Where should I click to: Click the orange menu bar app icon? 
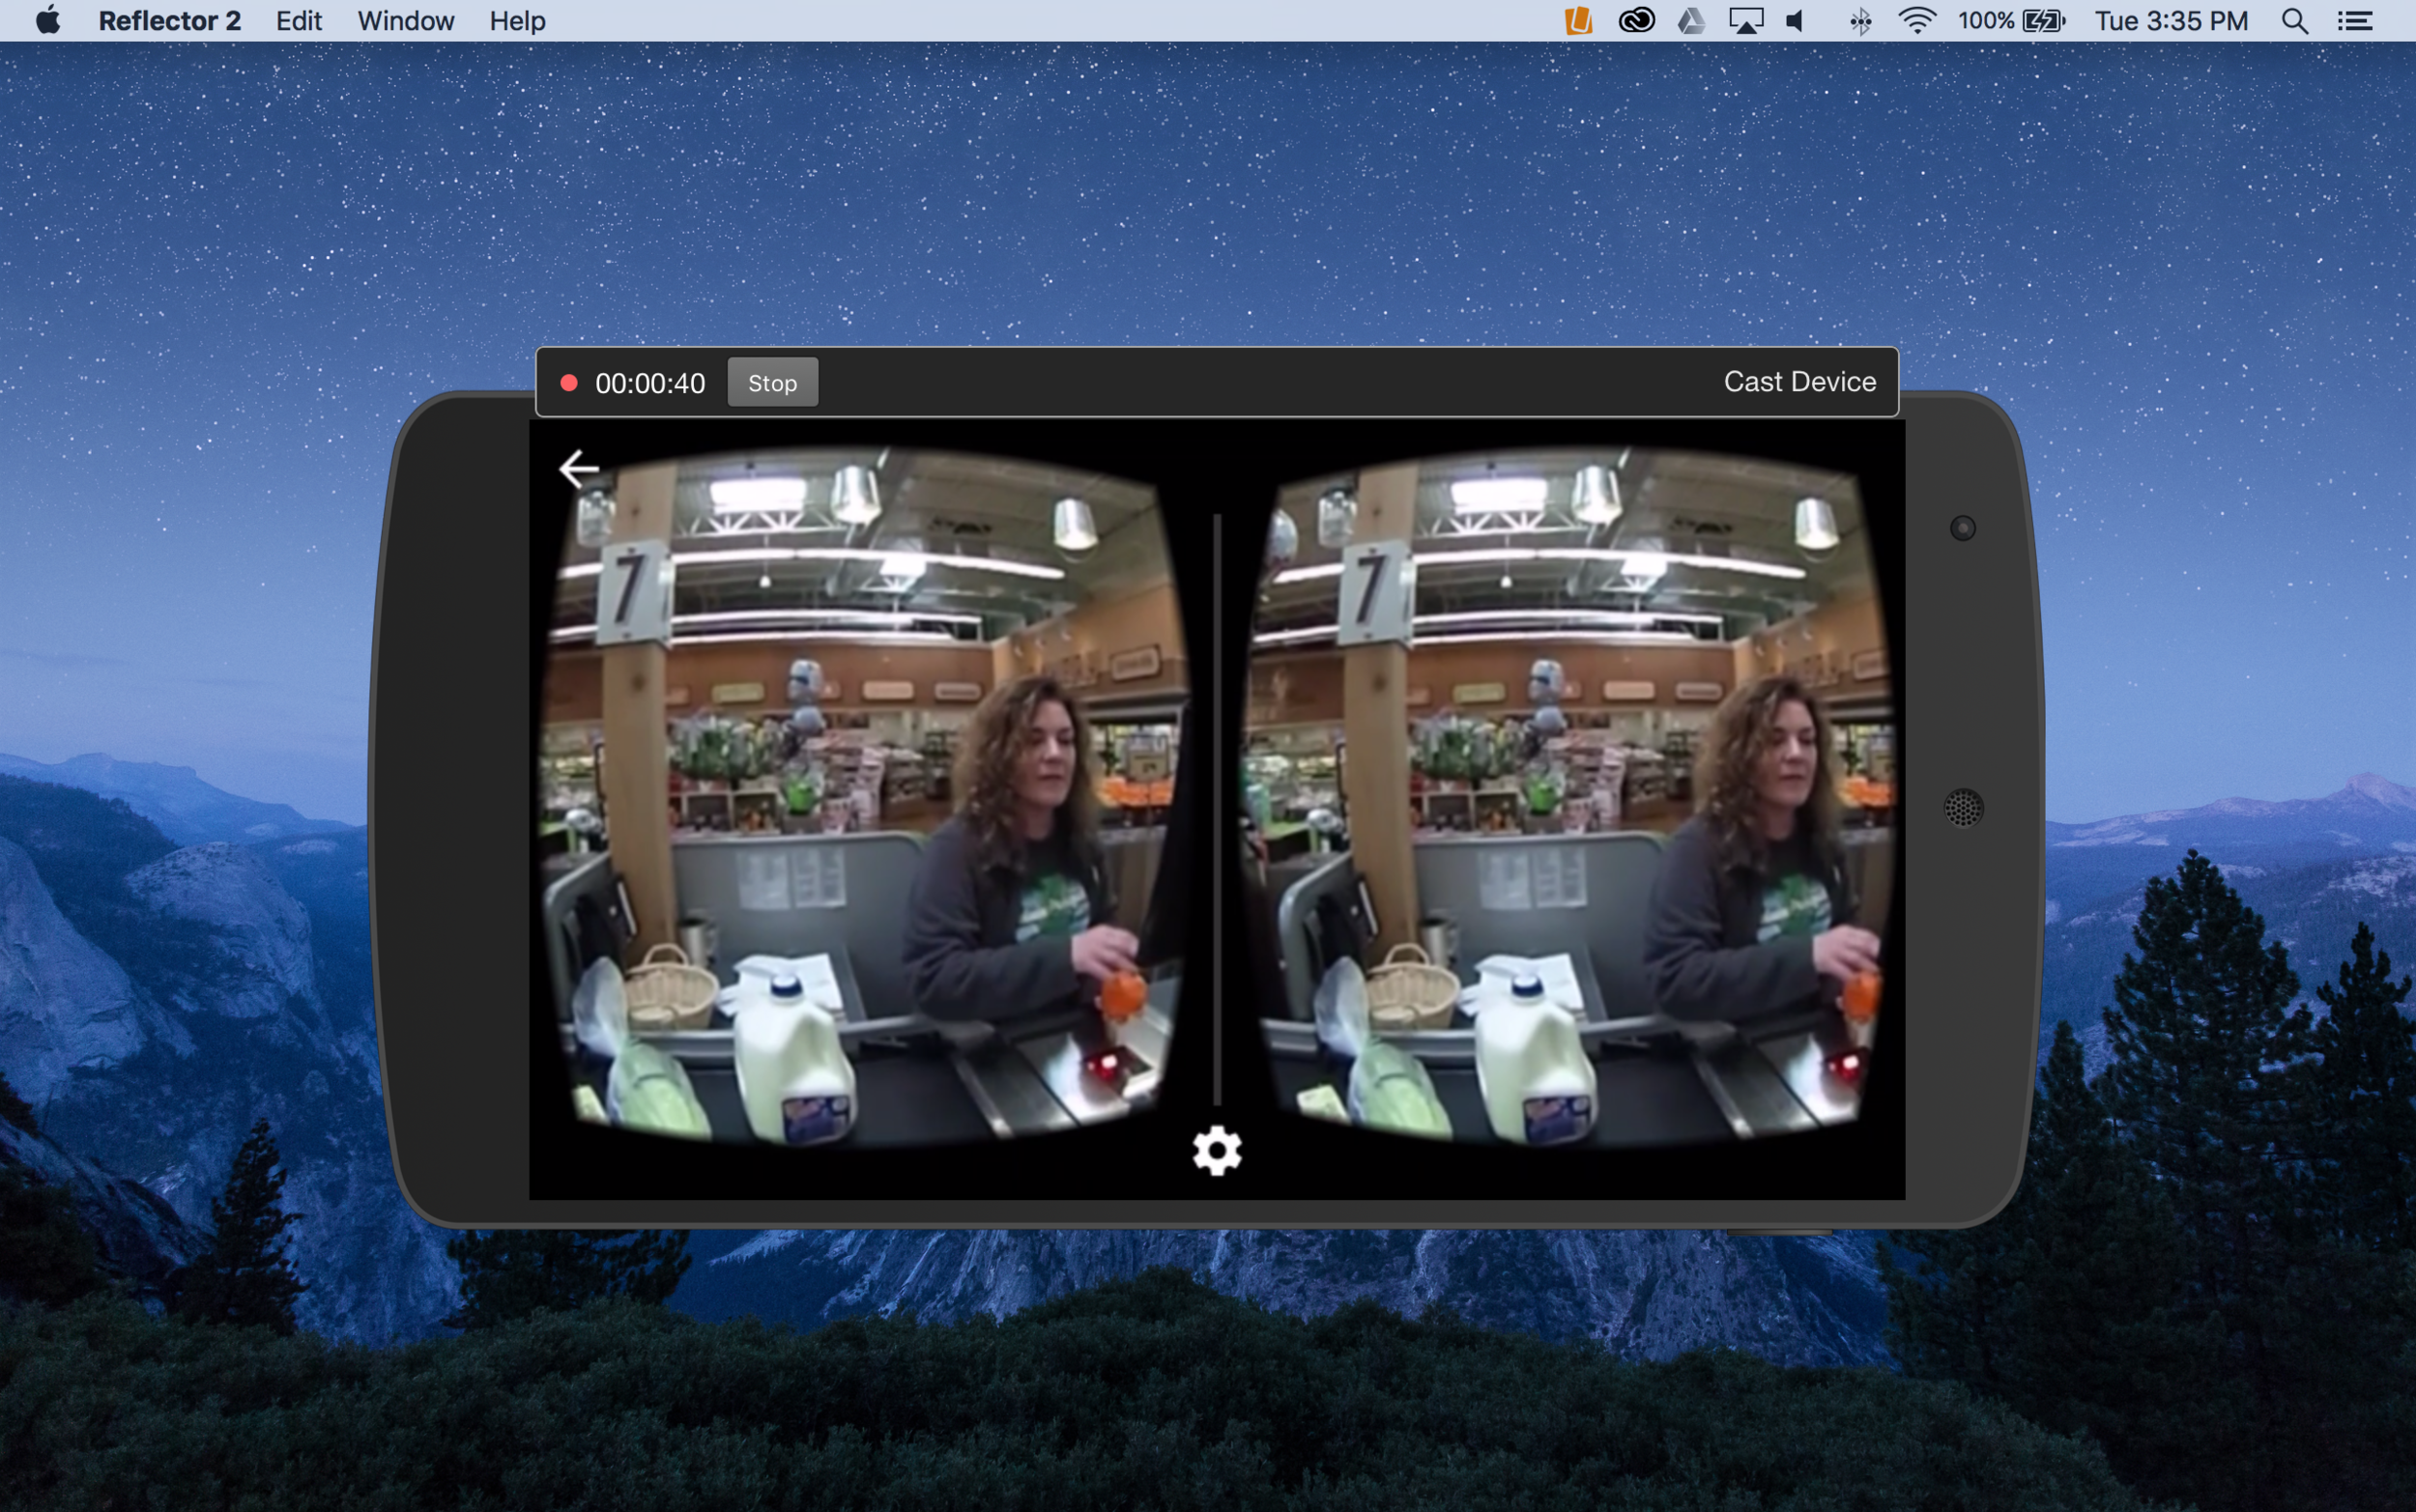tap(1578, 20)
